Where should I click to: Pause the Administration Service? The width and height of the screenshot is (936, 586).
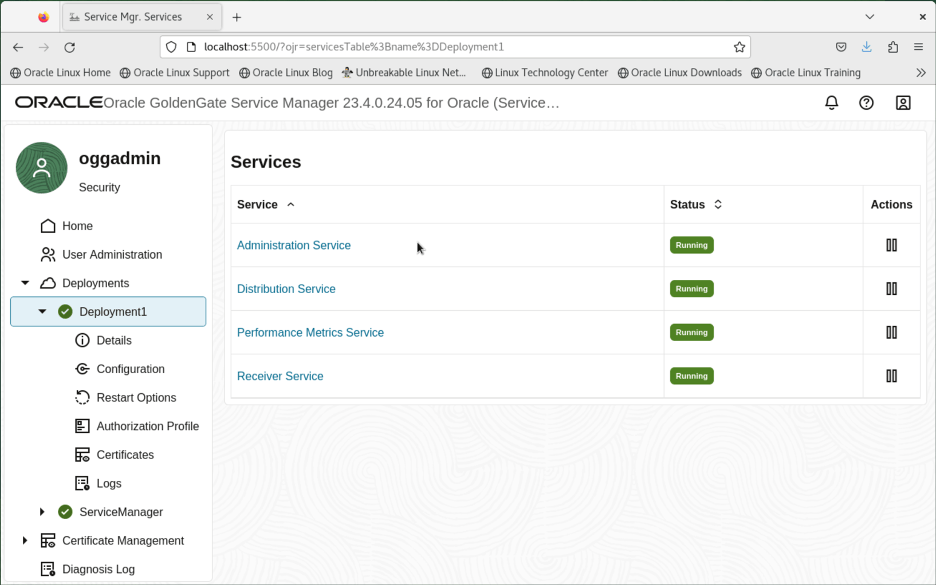[x=891, y=245]
